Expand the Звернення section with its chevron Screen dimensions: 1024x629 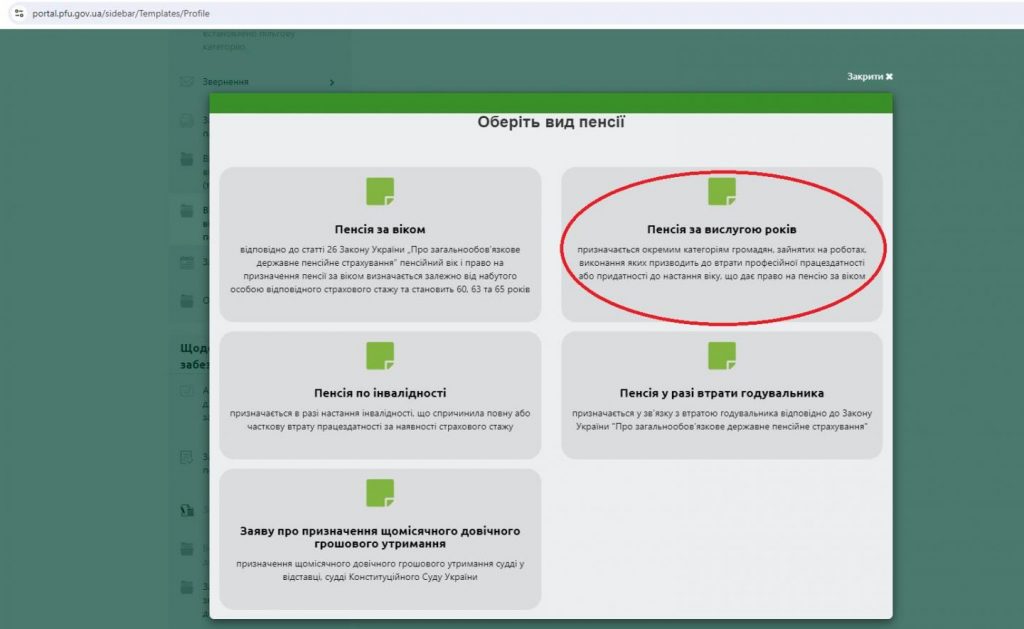pyautogui.click(x=332, y=82)
